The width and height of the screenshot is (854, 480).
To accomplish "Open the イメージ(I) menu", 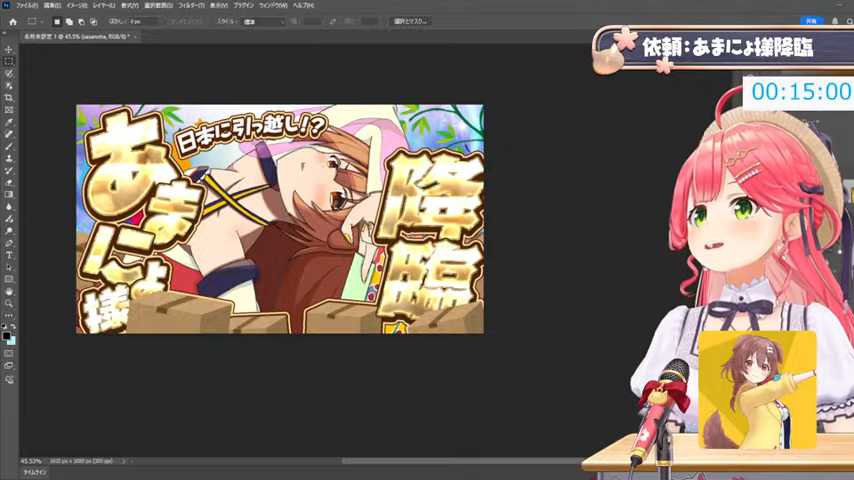I will pos(76,5).
